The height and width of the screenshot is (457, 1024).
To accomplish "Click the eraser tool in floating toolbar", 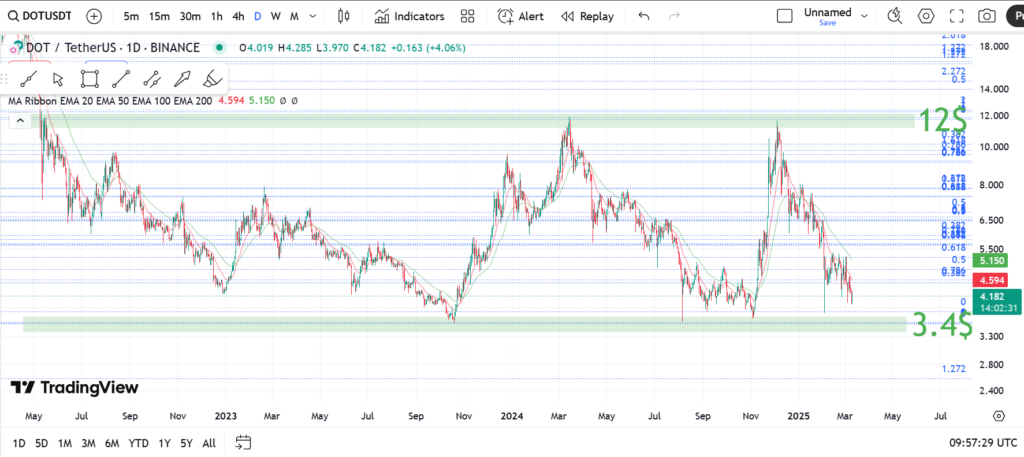I will [212, 79].
